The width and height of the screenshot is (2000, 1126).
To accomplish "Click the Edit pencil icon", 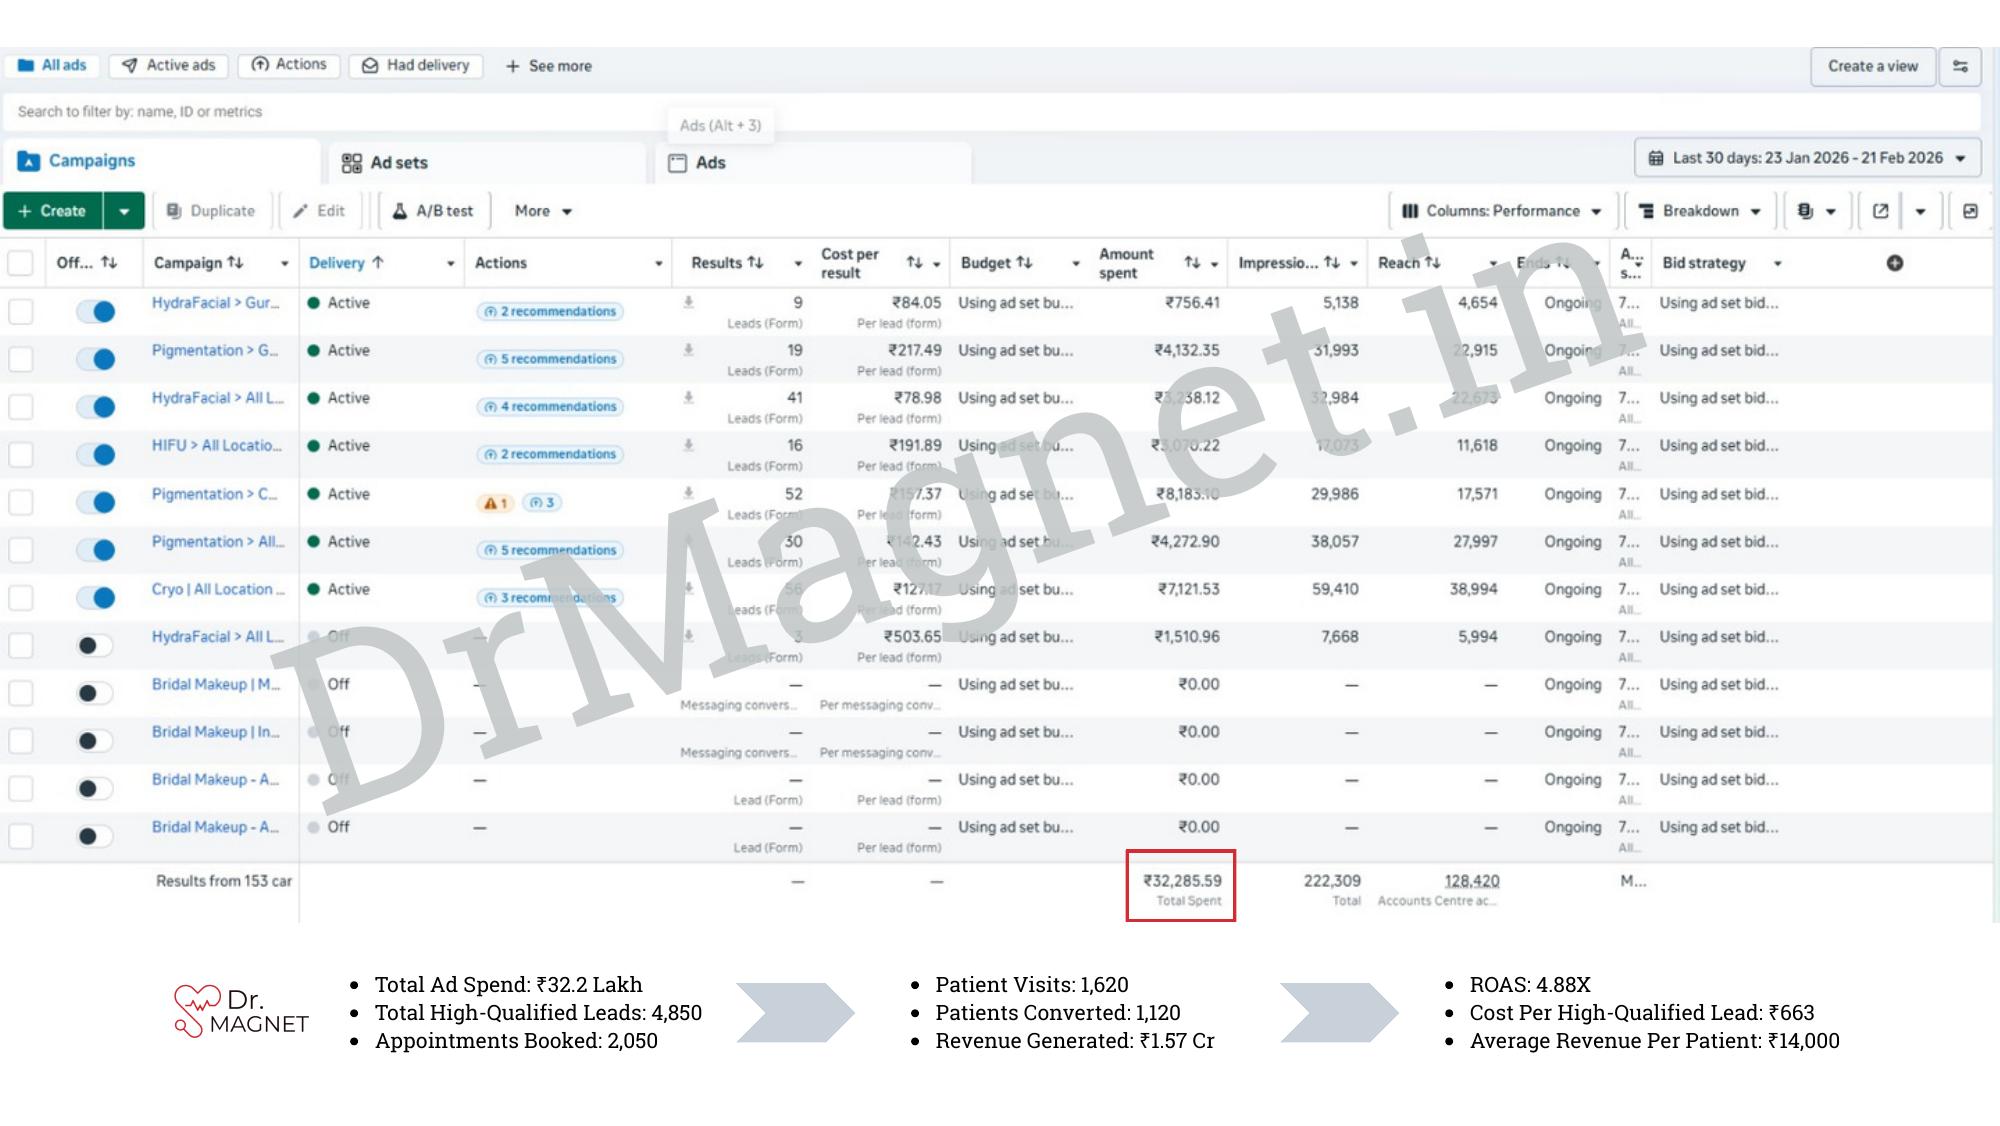I will pos(300,211).
